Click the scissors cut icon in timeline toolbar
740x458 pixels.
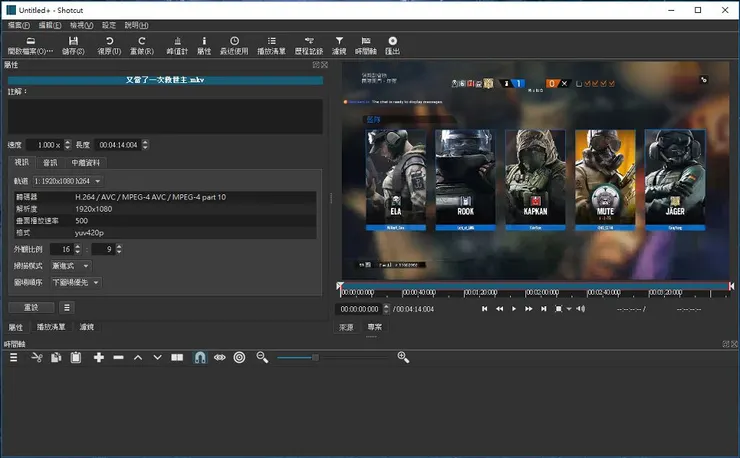[x=36, y=357]
